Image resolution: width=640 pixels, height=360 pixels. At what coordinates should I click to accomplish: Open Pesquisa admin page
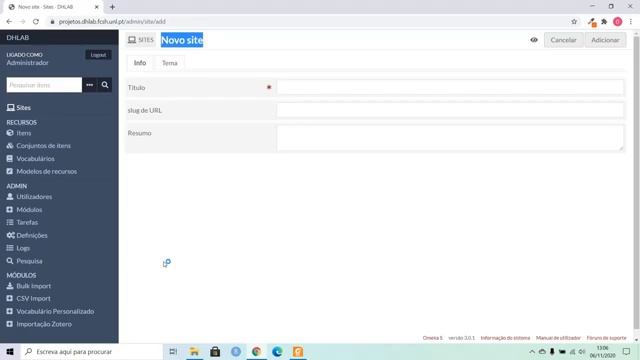24,261
